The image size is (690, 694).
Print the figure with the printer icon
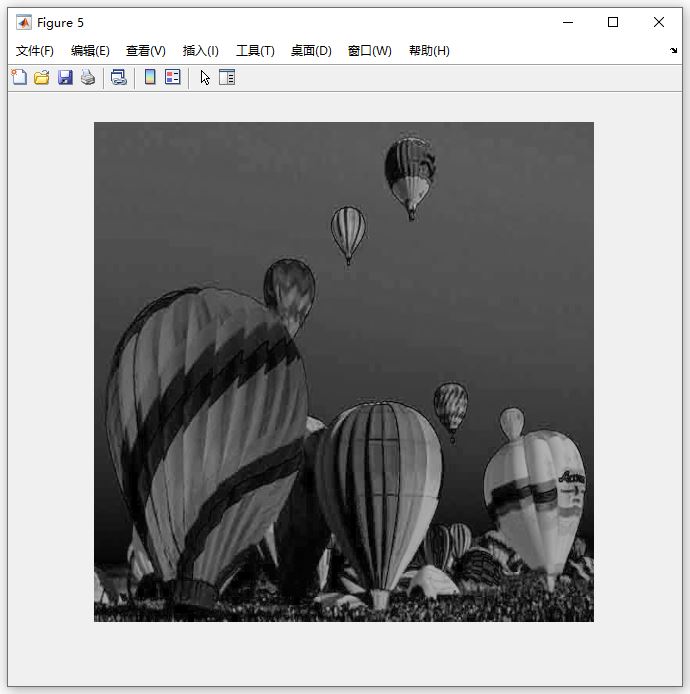tap(88, 77)
